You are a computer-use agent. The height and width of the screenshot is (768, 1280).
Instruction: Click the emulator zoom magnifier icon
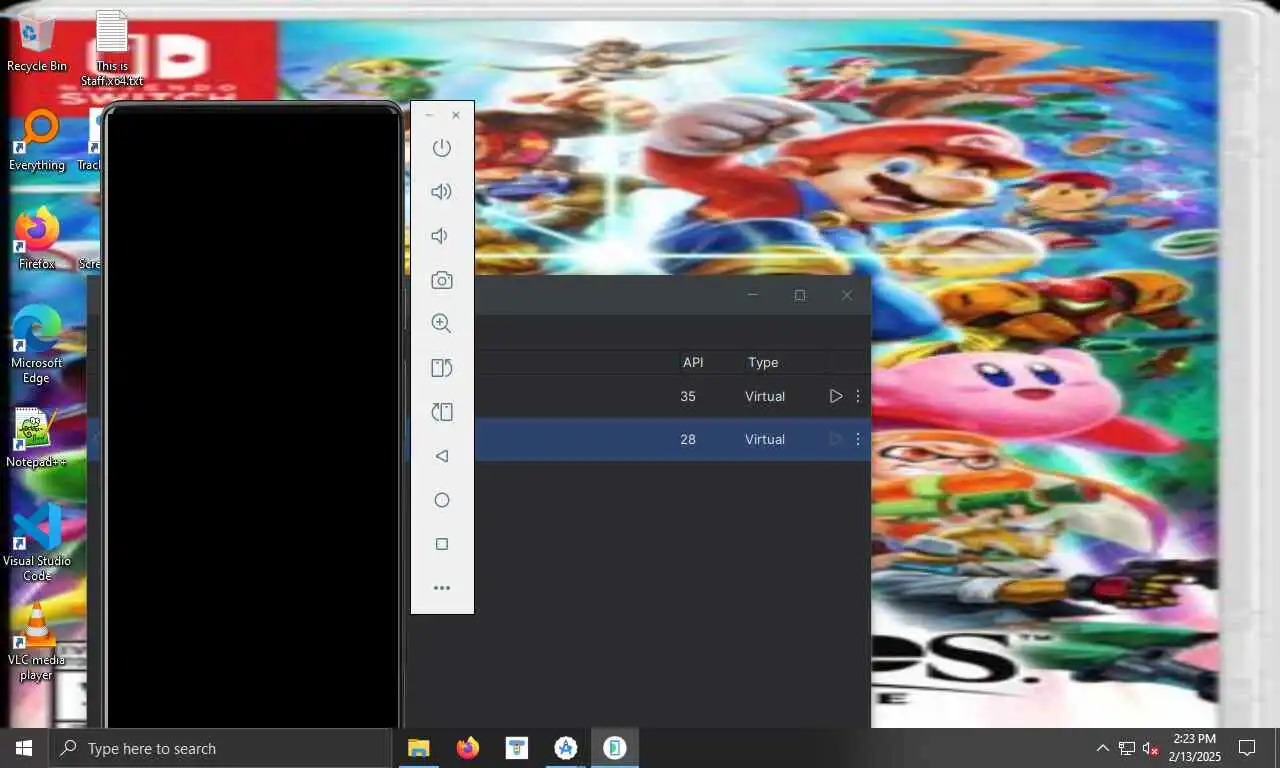(441, 324)
